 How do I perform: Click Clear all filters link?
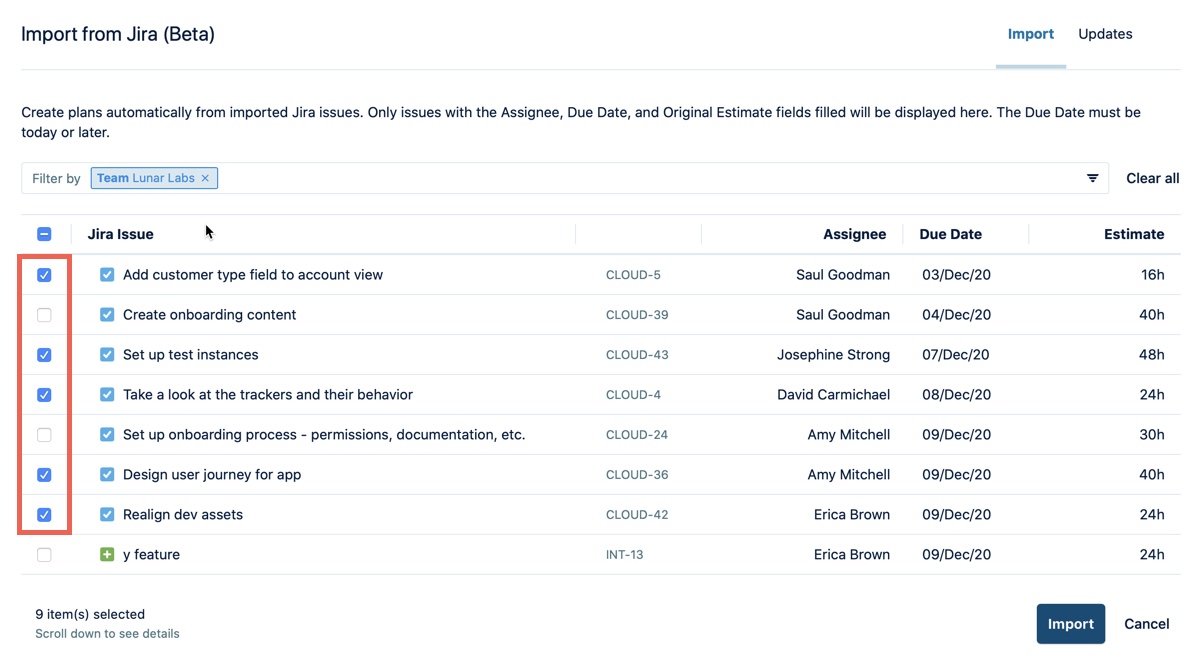[x=1152, y=178]
